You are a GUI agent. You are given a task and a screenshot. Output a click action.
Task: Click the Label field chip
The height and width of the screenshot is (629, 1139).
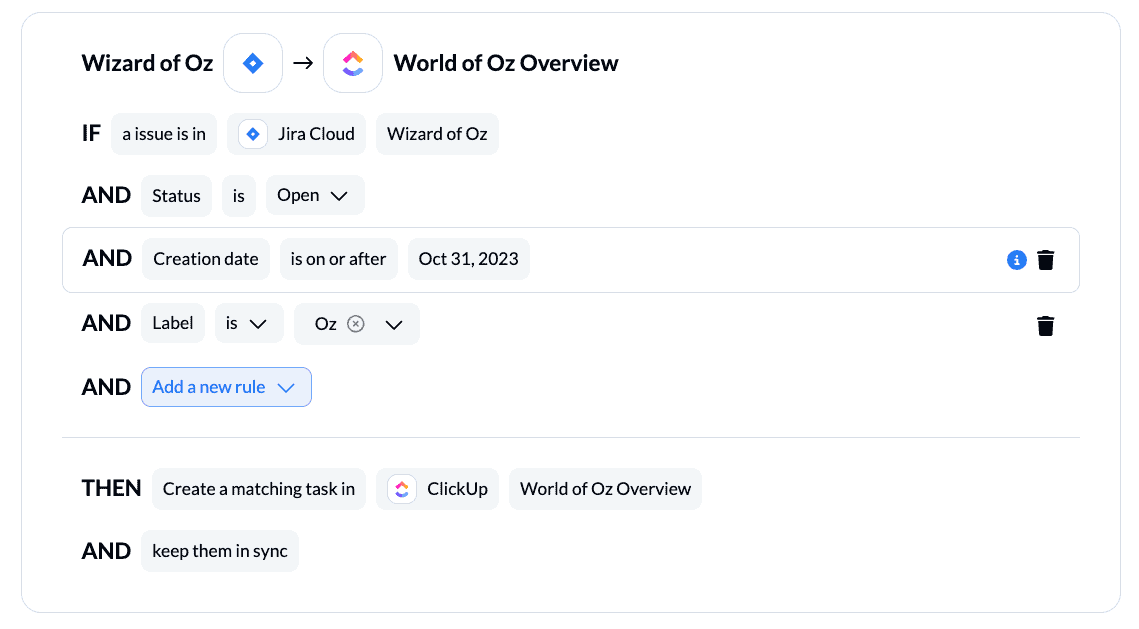pyautogui.click(x=173, y=323)
